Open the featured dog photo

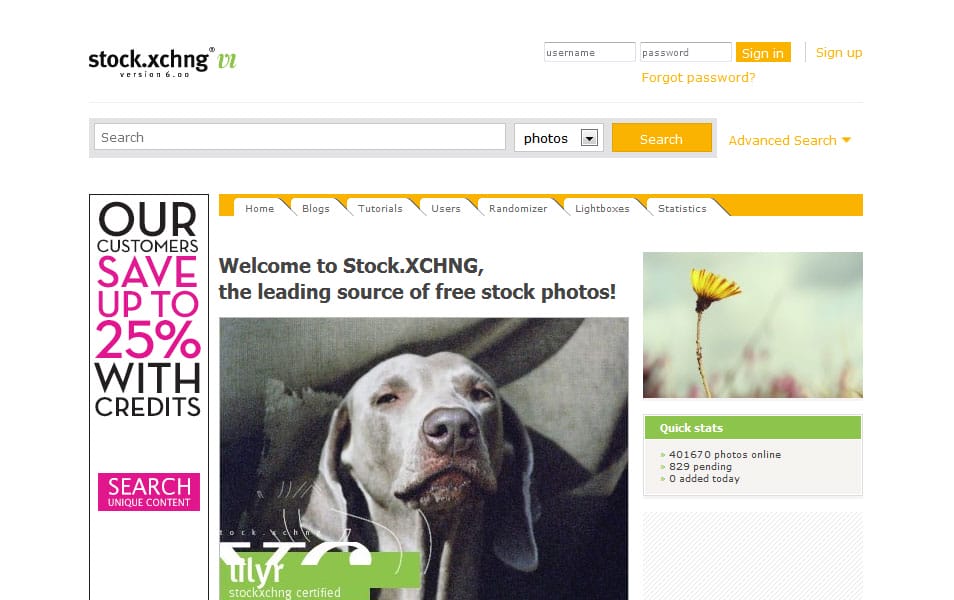[423, 458]
